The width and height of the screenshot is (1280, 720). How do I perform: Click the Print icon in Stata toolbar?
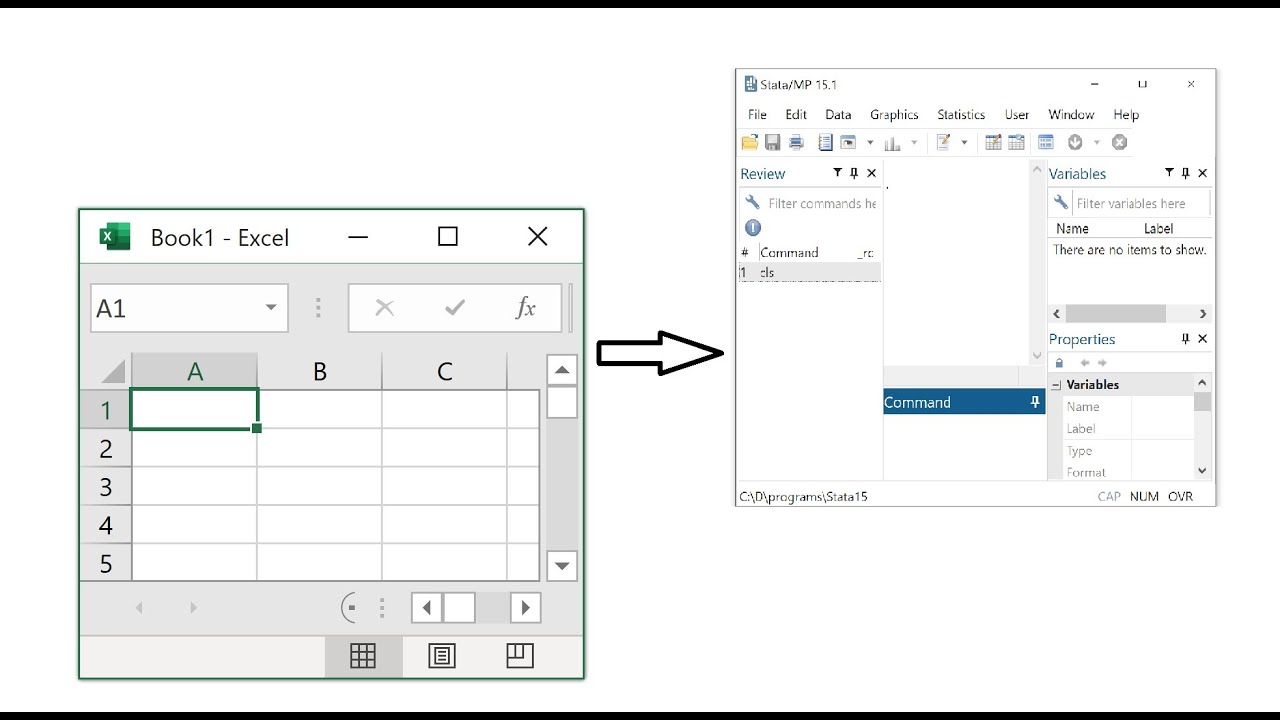coord(796,142)
